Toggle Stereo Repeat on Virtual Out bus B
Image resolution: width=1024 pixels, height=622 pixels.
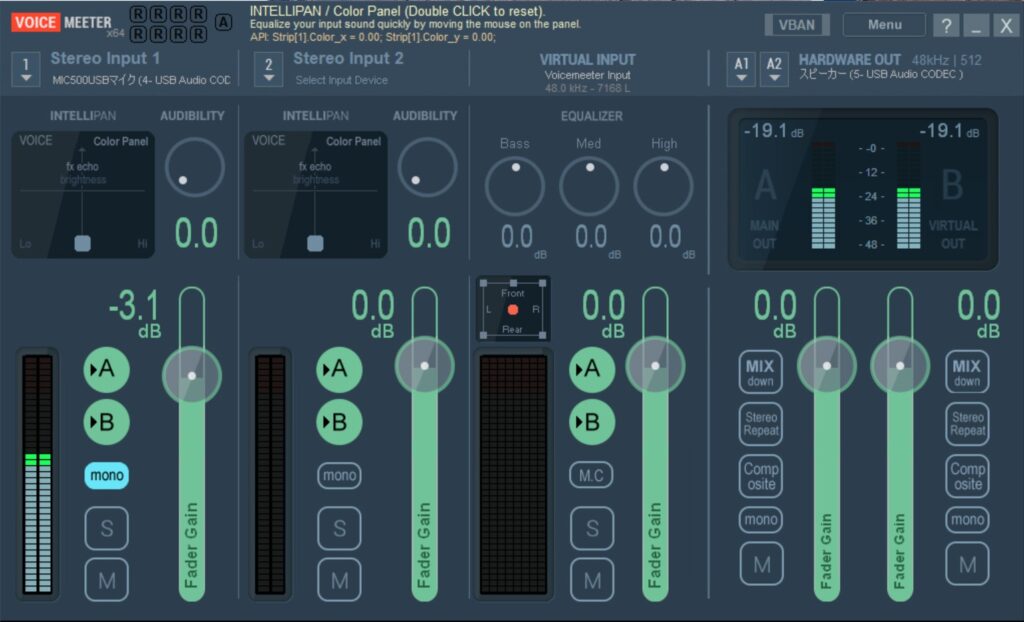tap(967, 424)
